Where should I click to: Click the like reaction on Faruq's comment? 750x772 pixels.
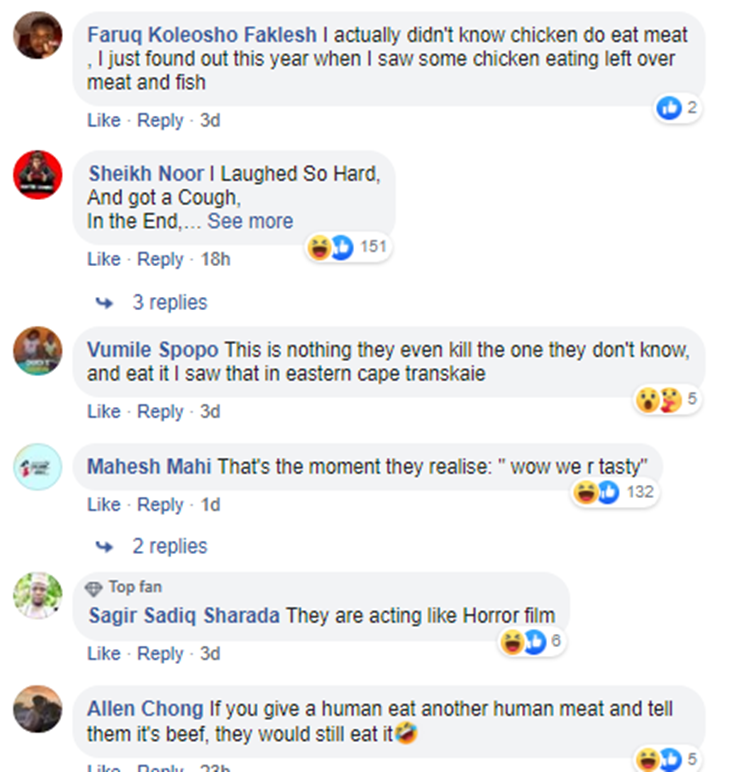click(x=669, y=108)
